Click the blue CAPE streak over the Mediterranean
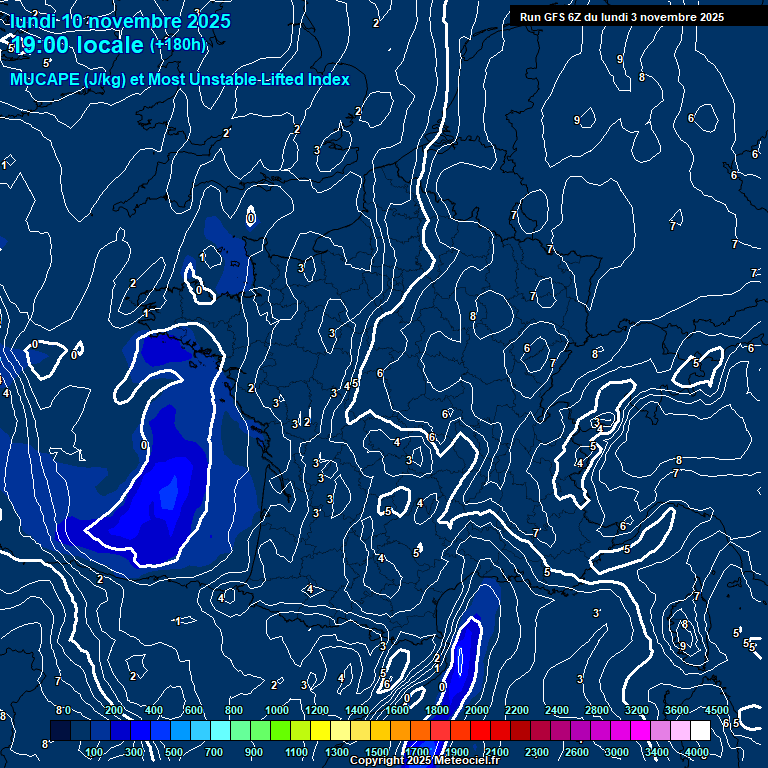Image resolution: width=768 pixels, height=768 pixels. [x=462, y=660]
